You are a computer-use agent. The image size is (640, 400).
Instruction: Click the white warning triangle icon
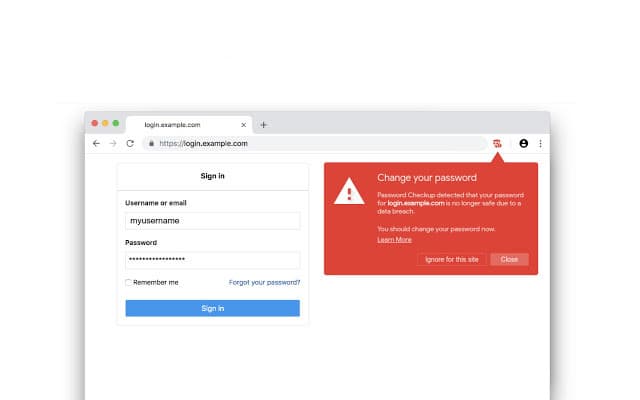pos(349,191)
